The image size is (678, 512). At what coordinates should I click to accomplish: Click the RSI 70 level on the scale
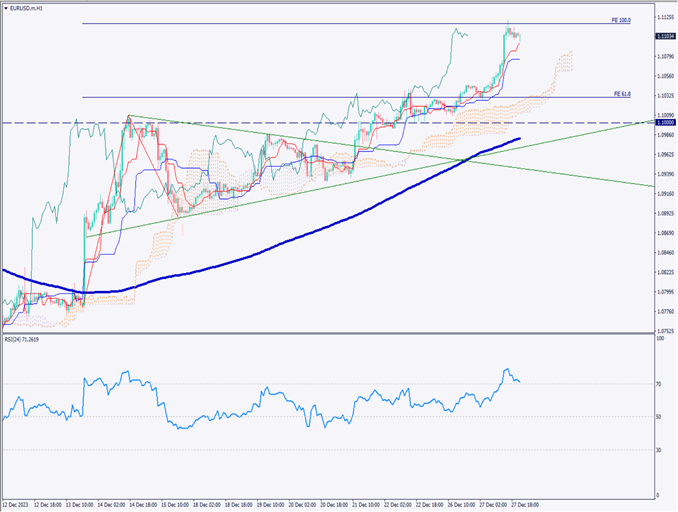pos(659,384)
